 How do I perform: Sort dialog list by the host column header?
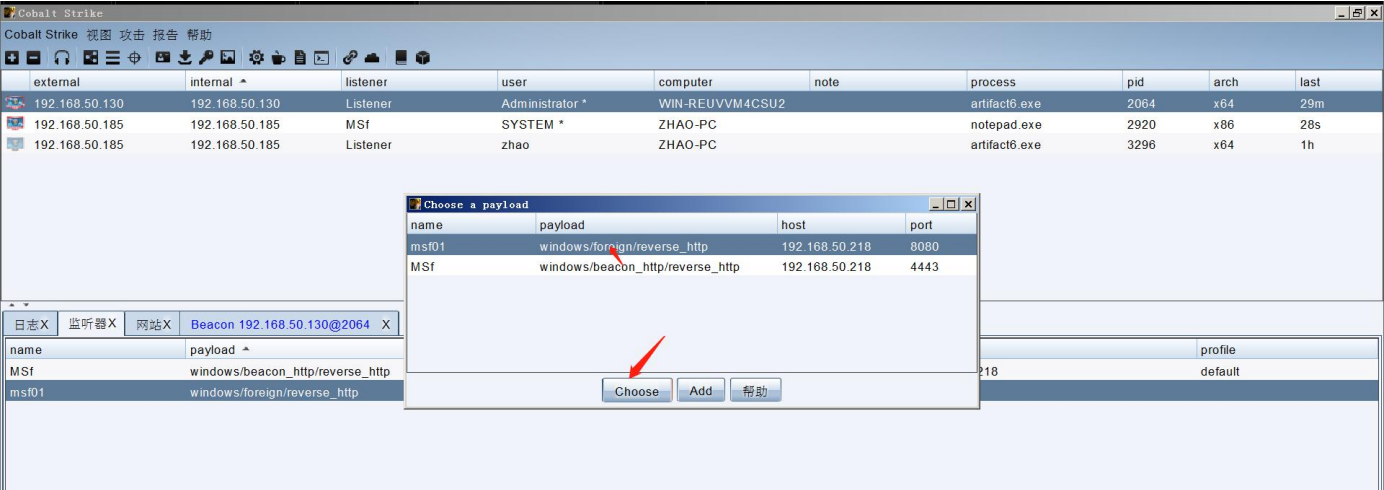tap(842, 225)
